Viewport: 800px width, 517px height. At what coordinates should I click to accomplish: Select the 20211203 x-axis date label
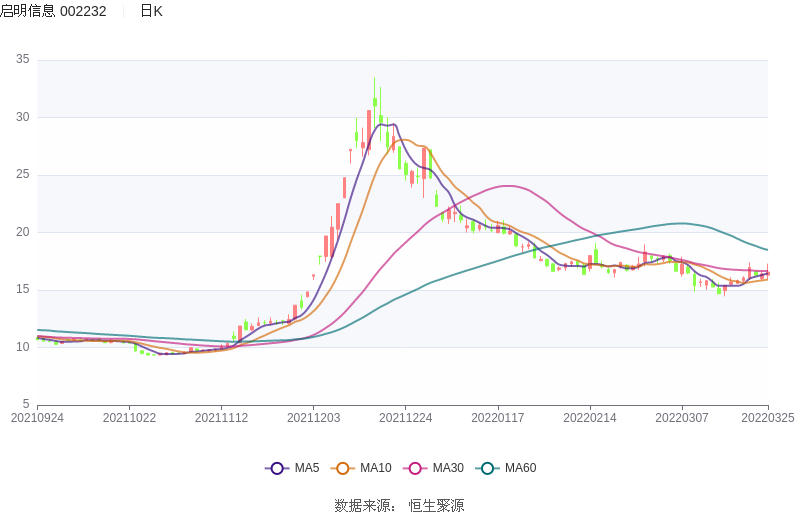pos(314,418)
